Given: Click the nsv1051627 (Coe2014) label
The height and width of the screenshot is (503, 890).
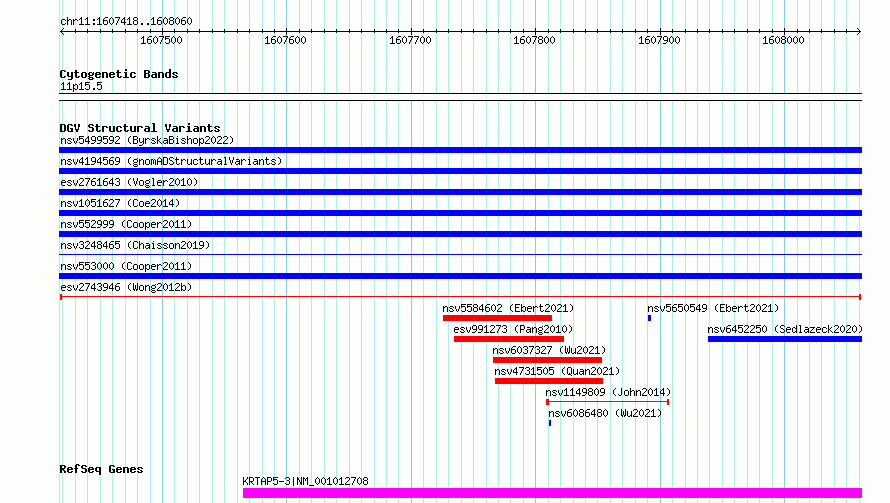Looking at the screenshot, I should click(120, 203).
